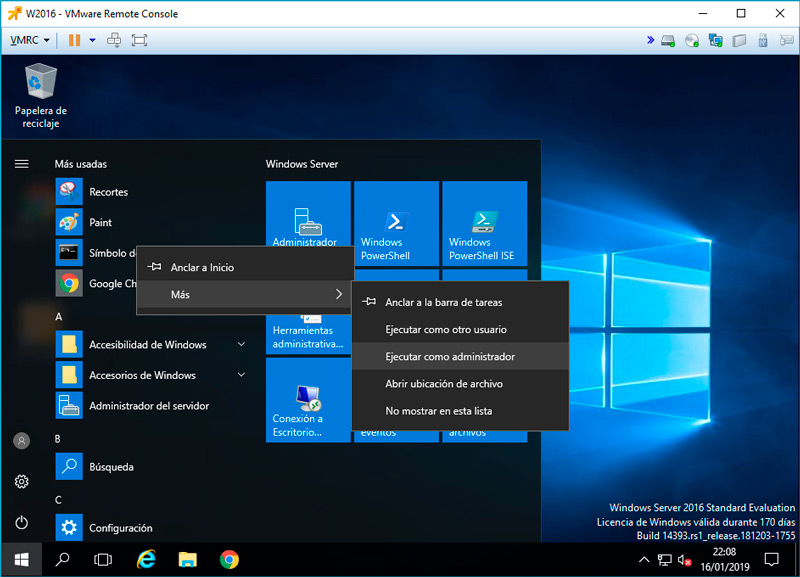Screen dimensions: 800x577
Task: Expand Accesorios de Windows folder
Action: pos(151,375)
